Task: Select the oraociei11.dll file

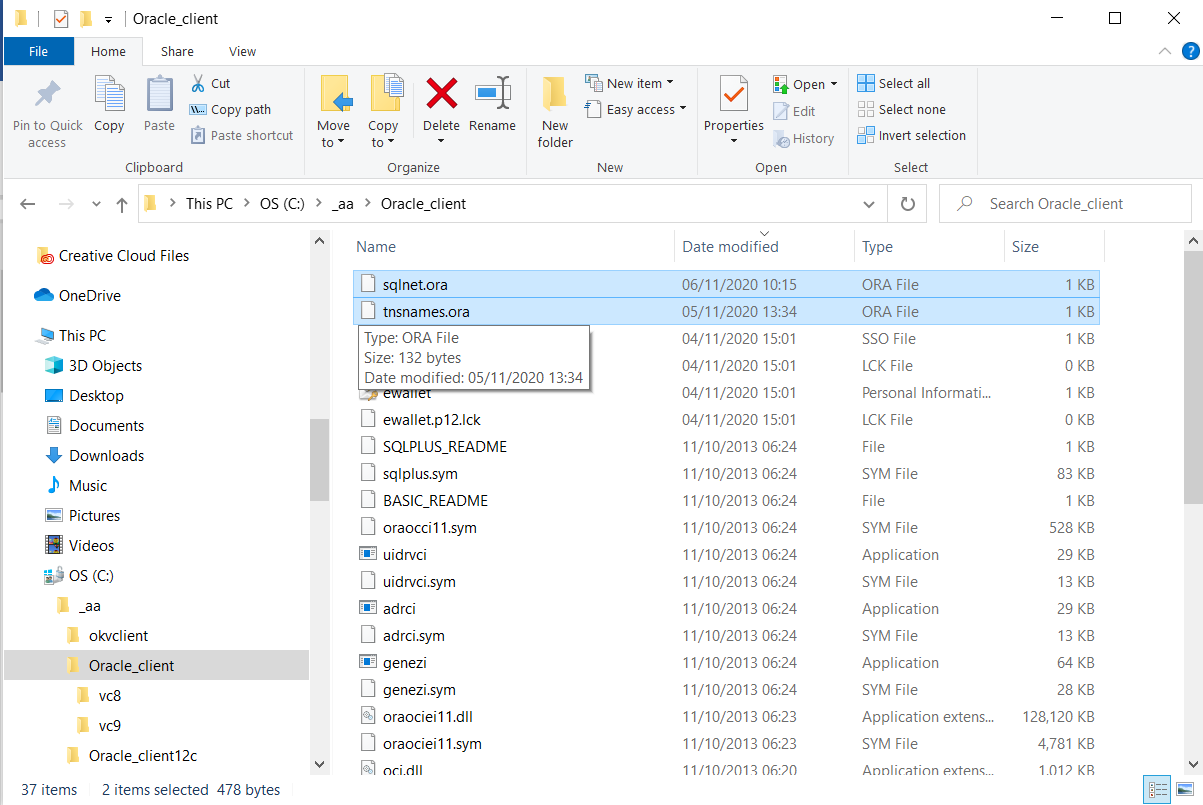Action: [727, 717]
